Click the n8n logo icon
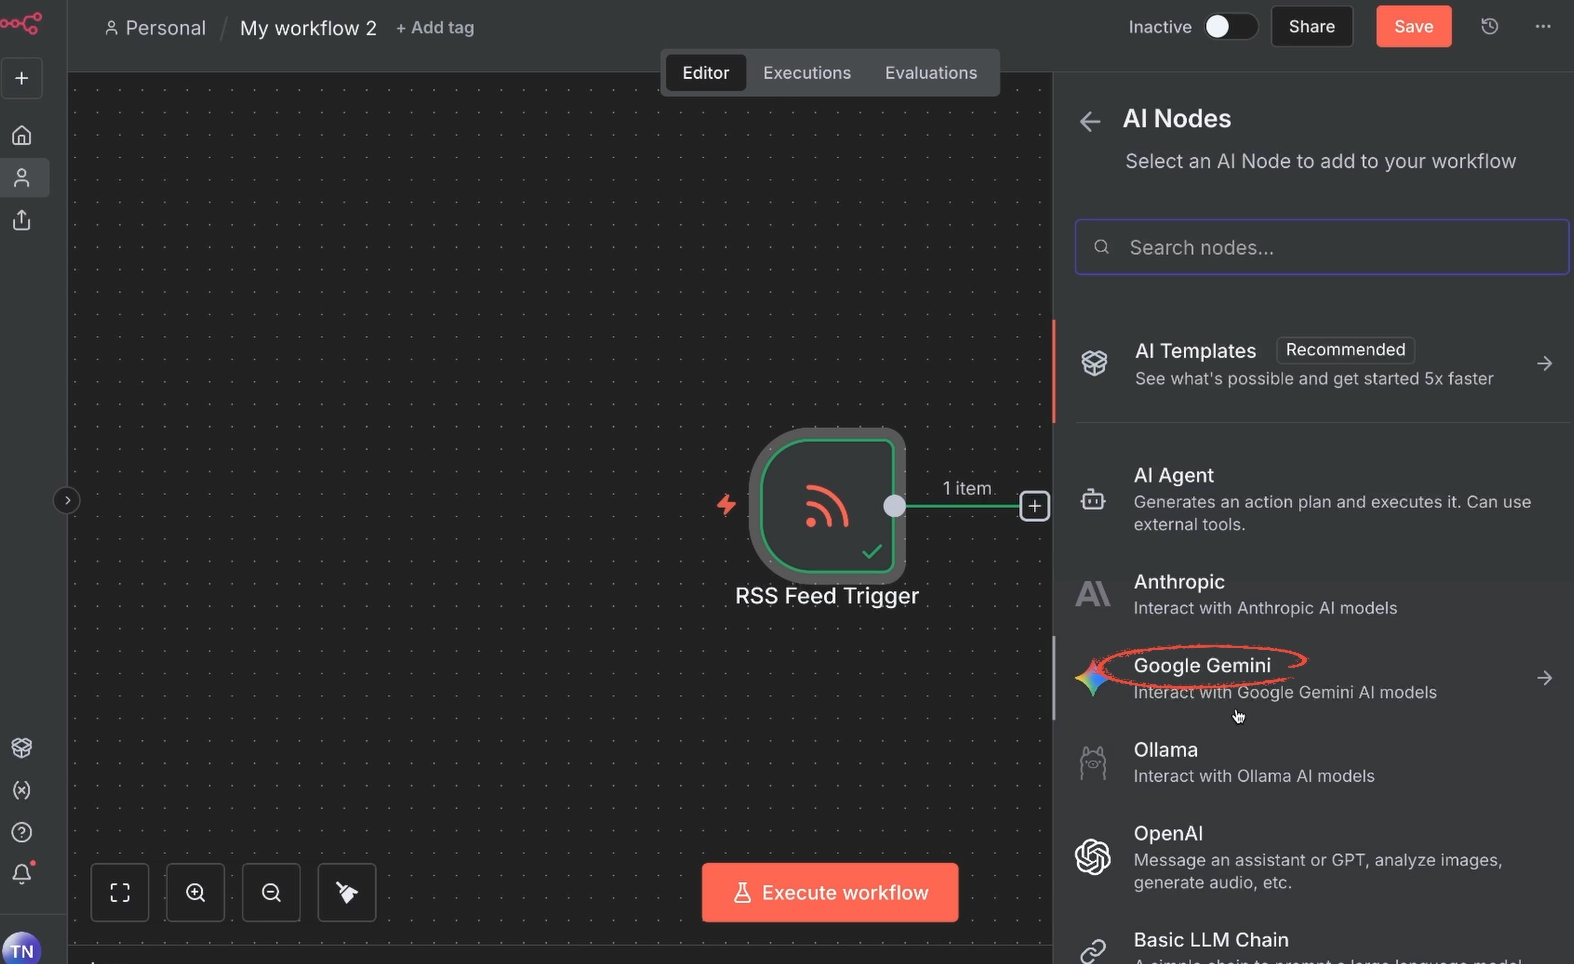 click(x=21, y=24)
